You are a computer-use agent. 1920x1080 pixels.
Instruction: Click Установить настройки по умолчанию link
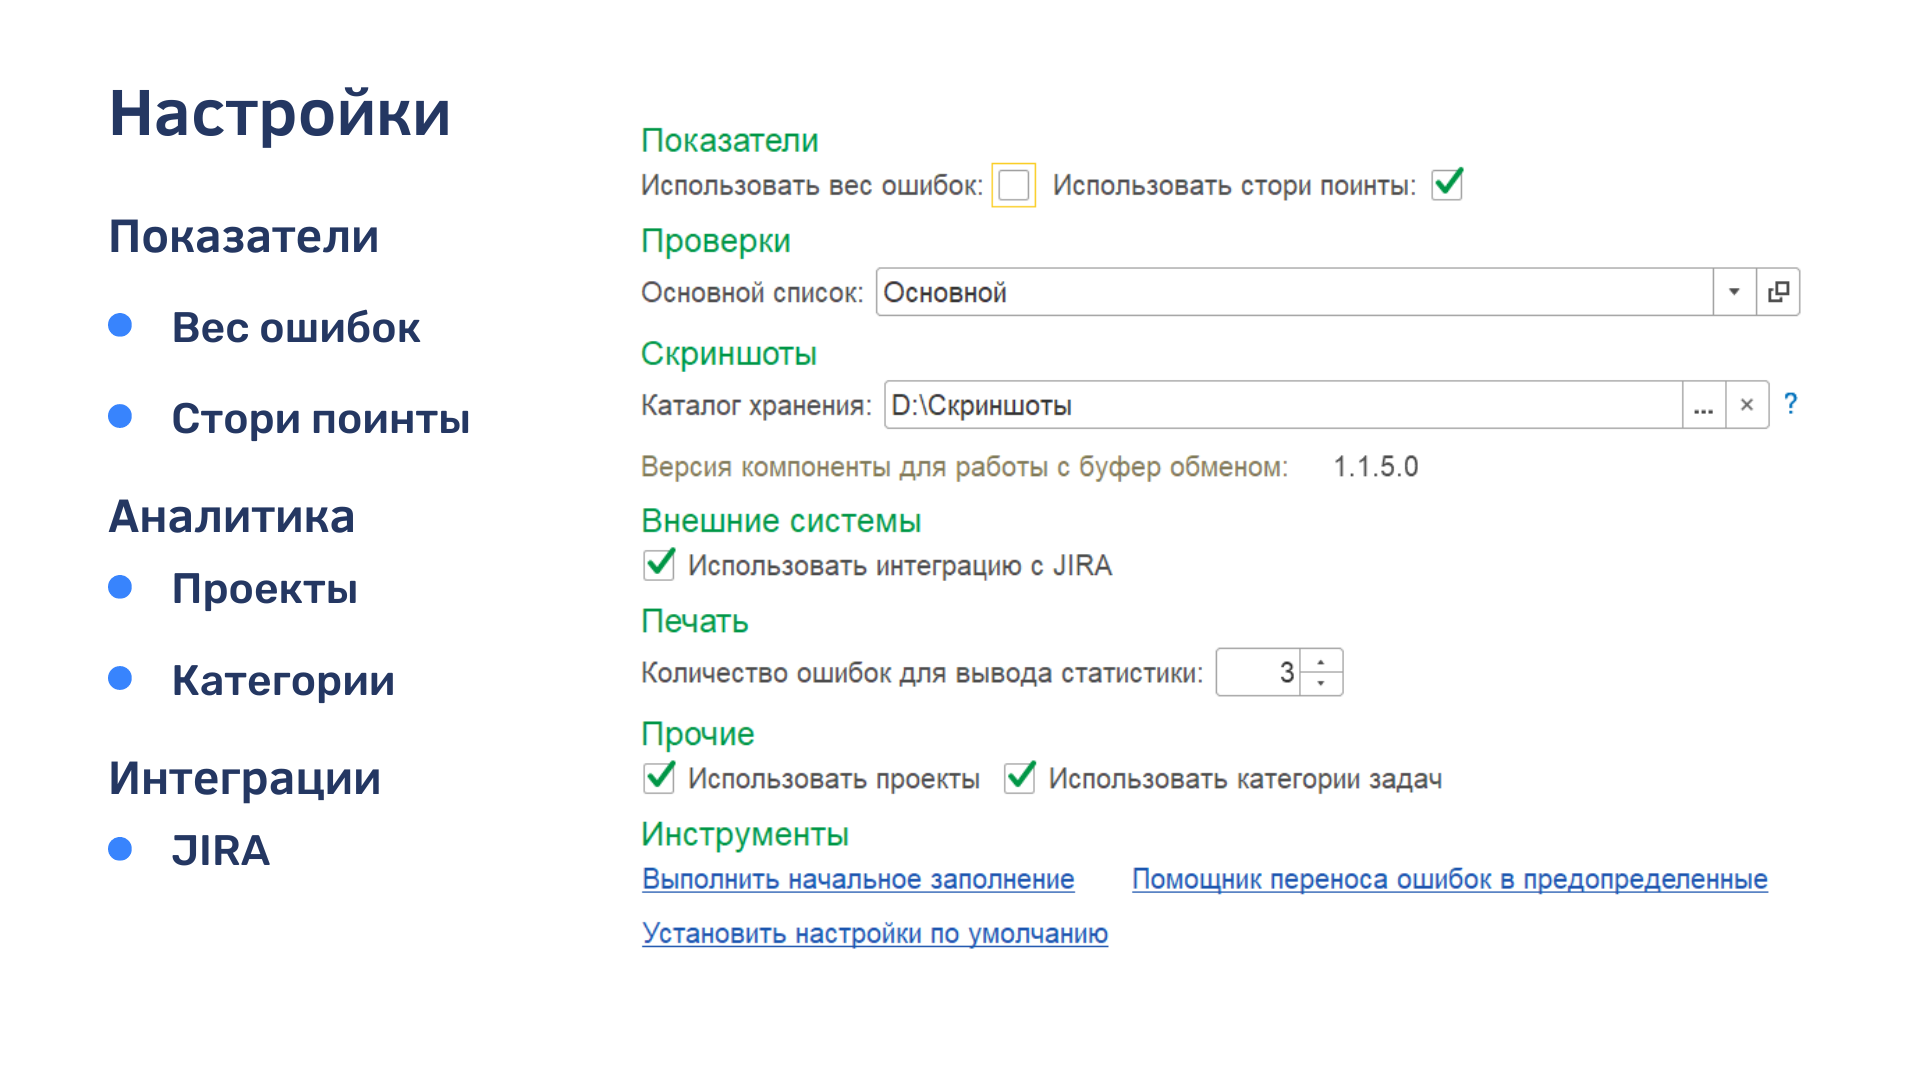875,934
